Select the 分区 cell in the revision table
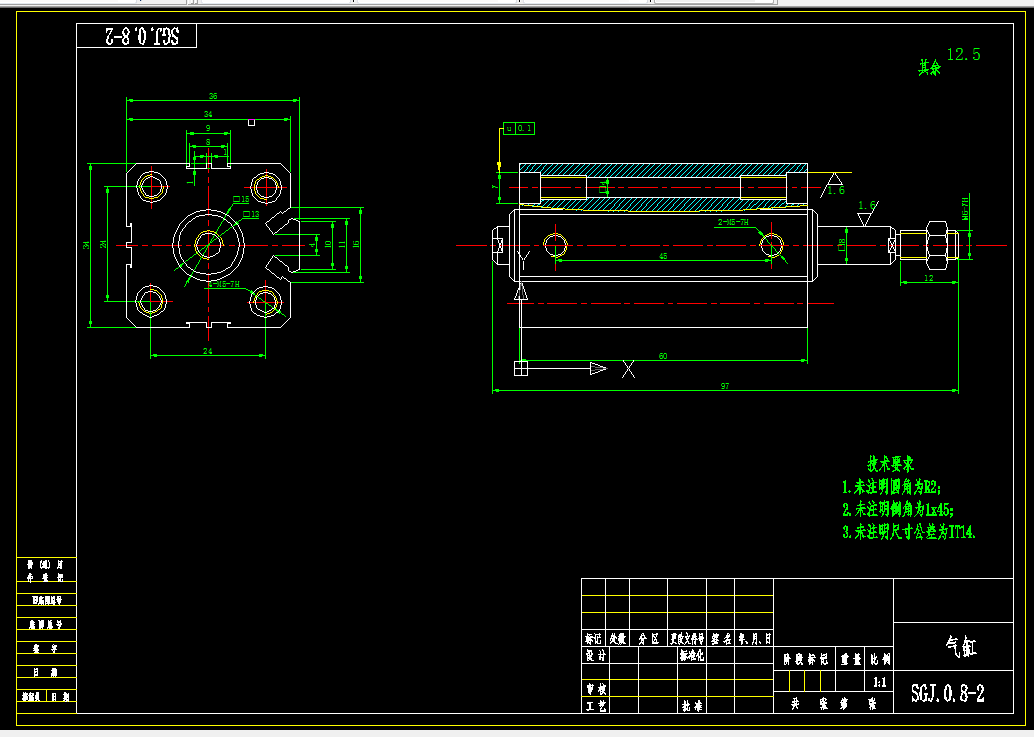The width and height of the screenshot is (1034, 737). pos(648,638)
